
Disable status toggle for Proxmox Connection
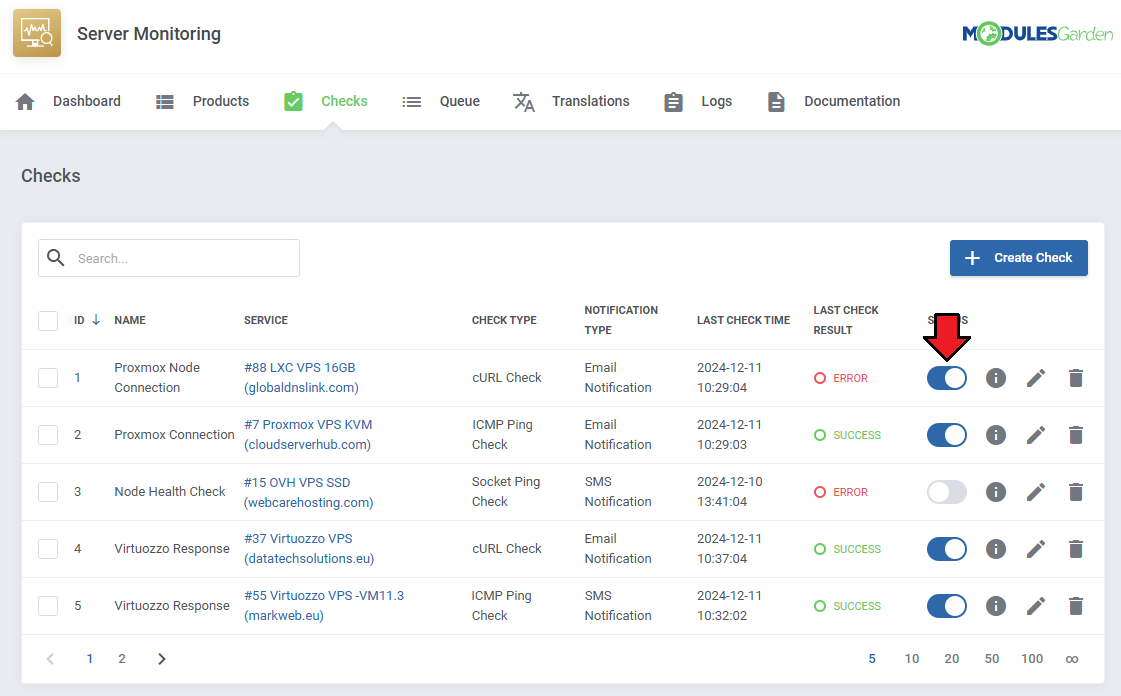click(947, 435)
